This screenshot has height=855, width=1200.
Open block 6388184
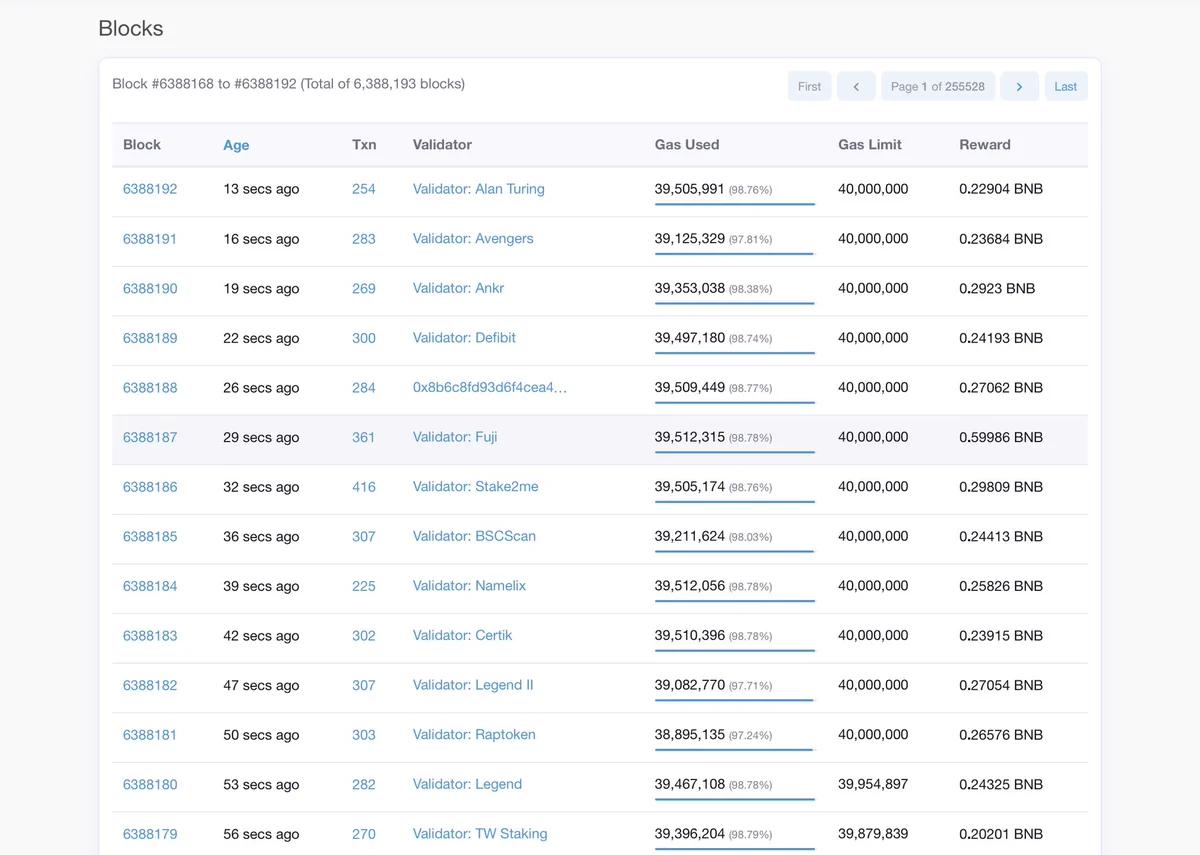(x=150, y=586)
